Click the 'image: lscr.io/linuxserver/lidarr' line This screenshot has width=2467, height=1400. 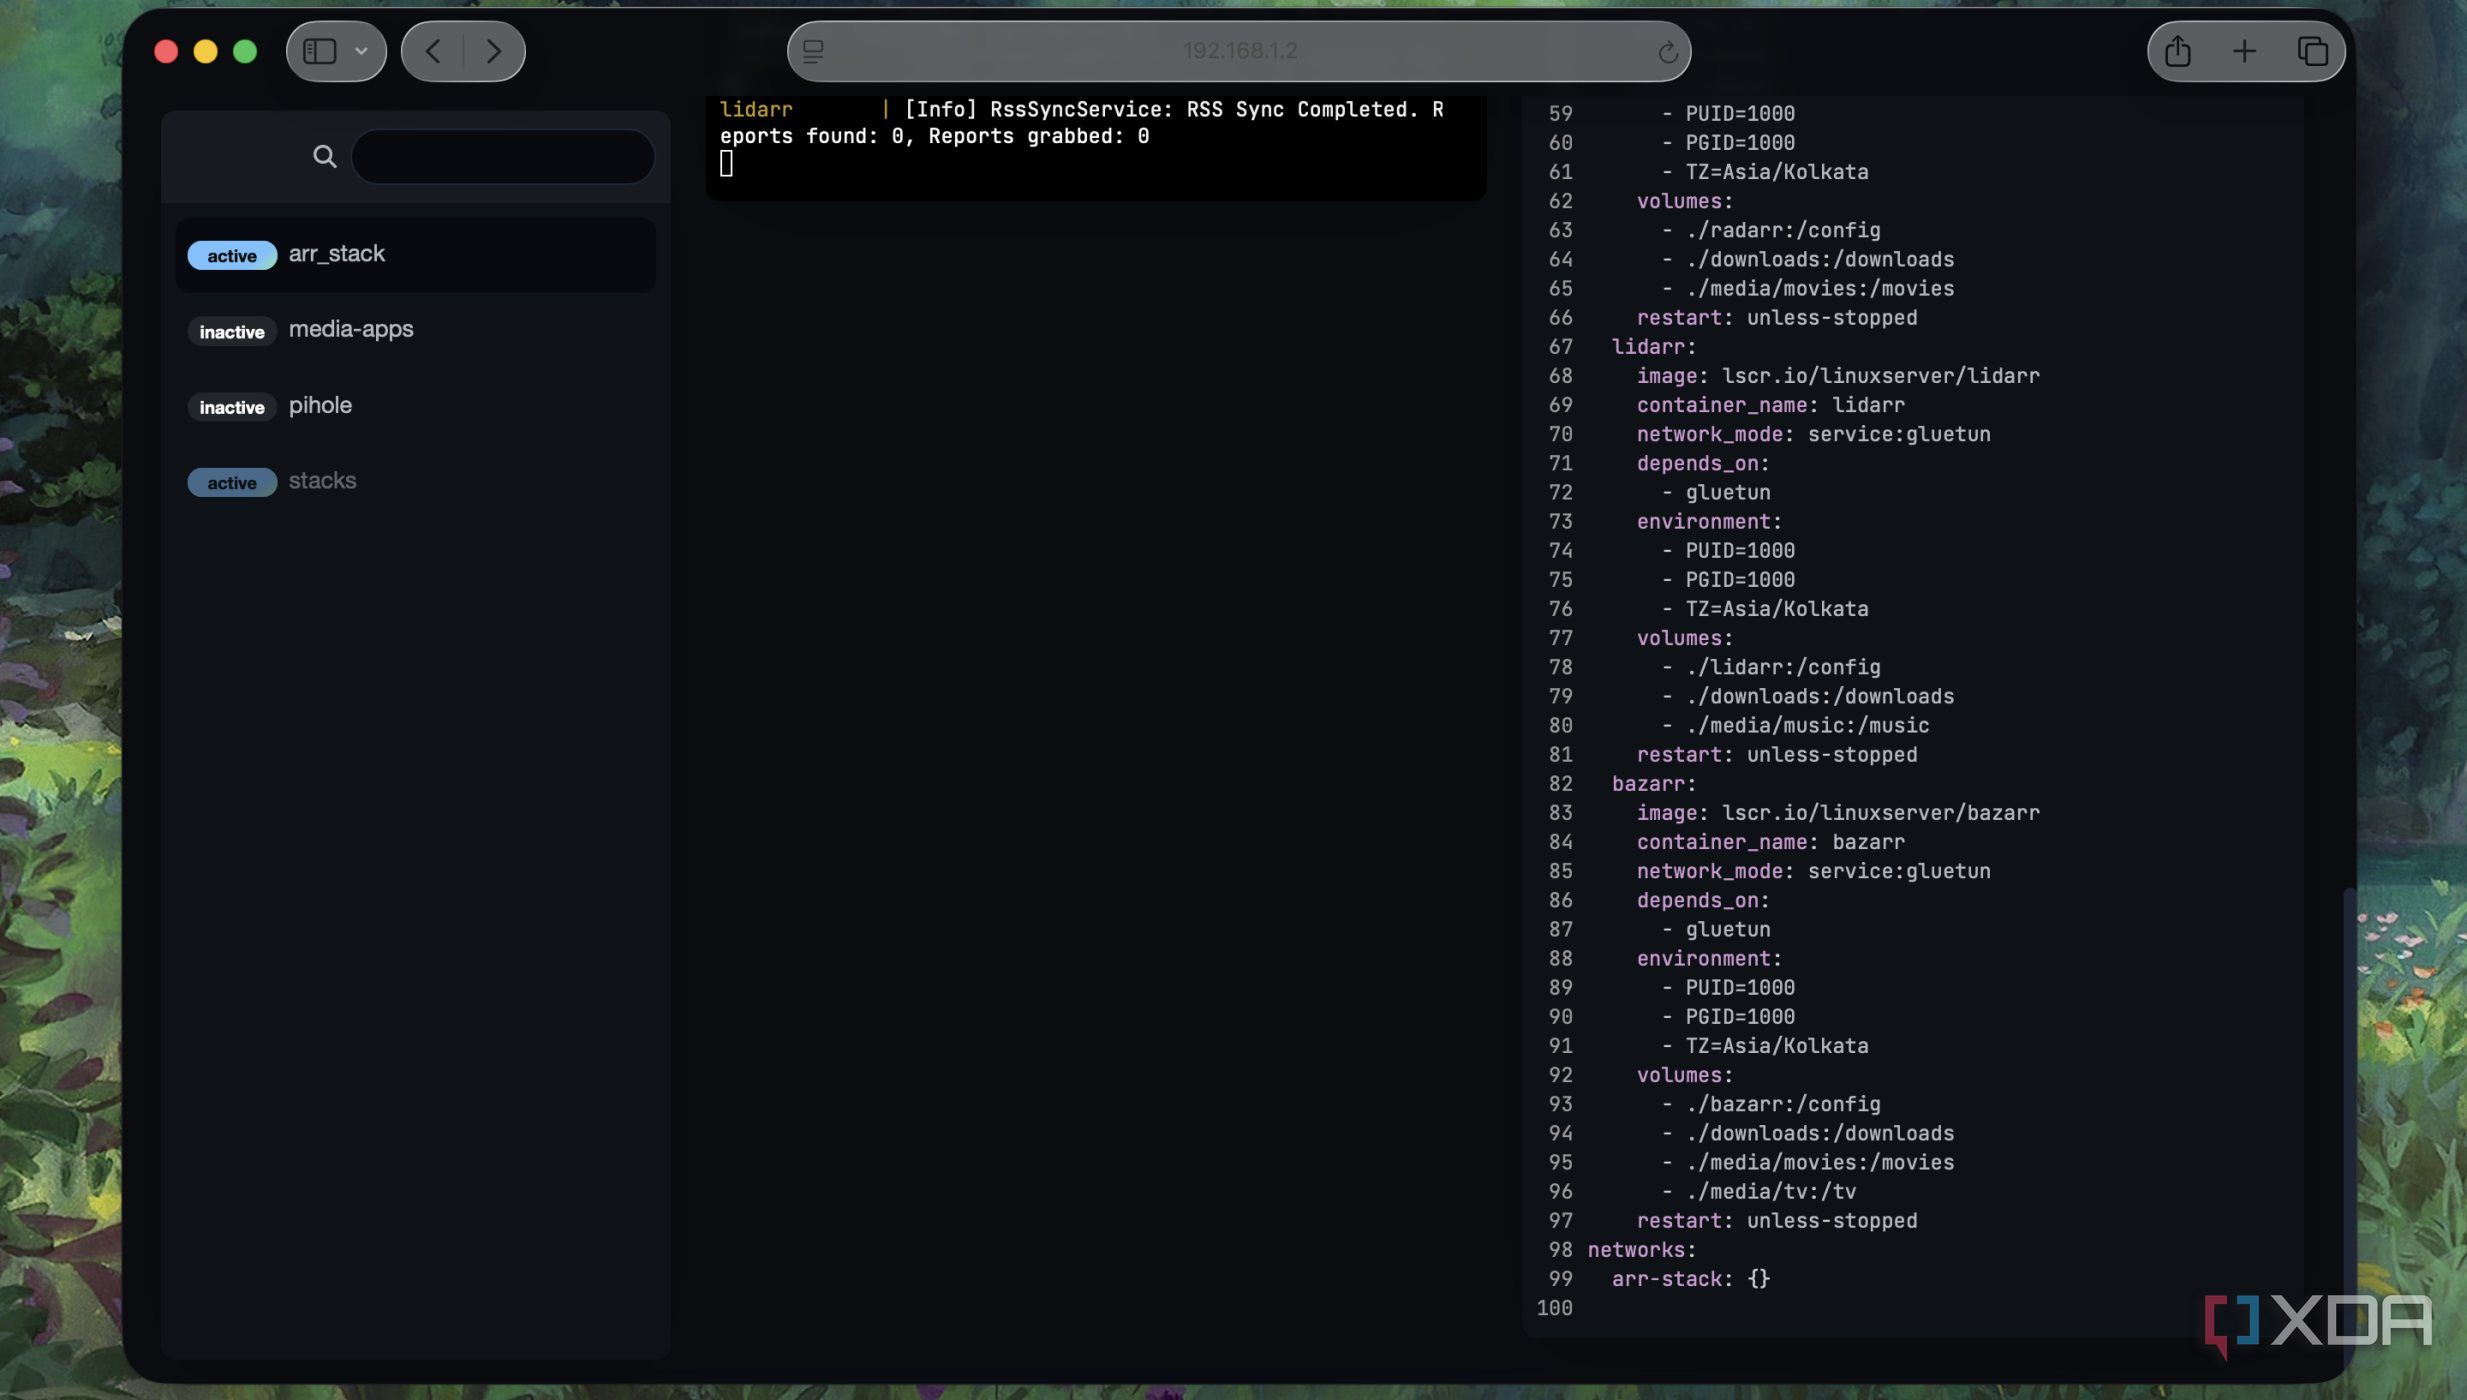[1837, 376]
